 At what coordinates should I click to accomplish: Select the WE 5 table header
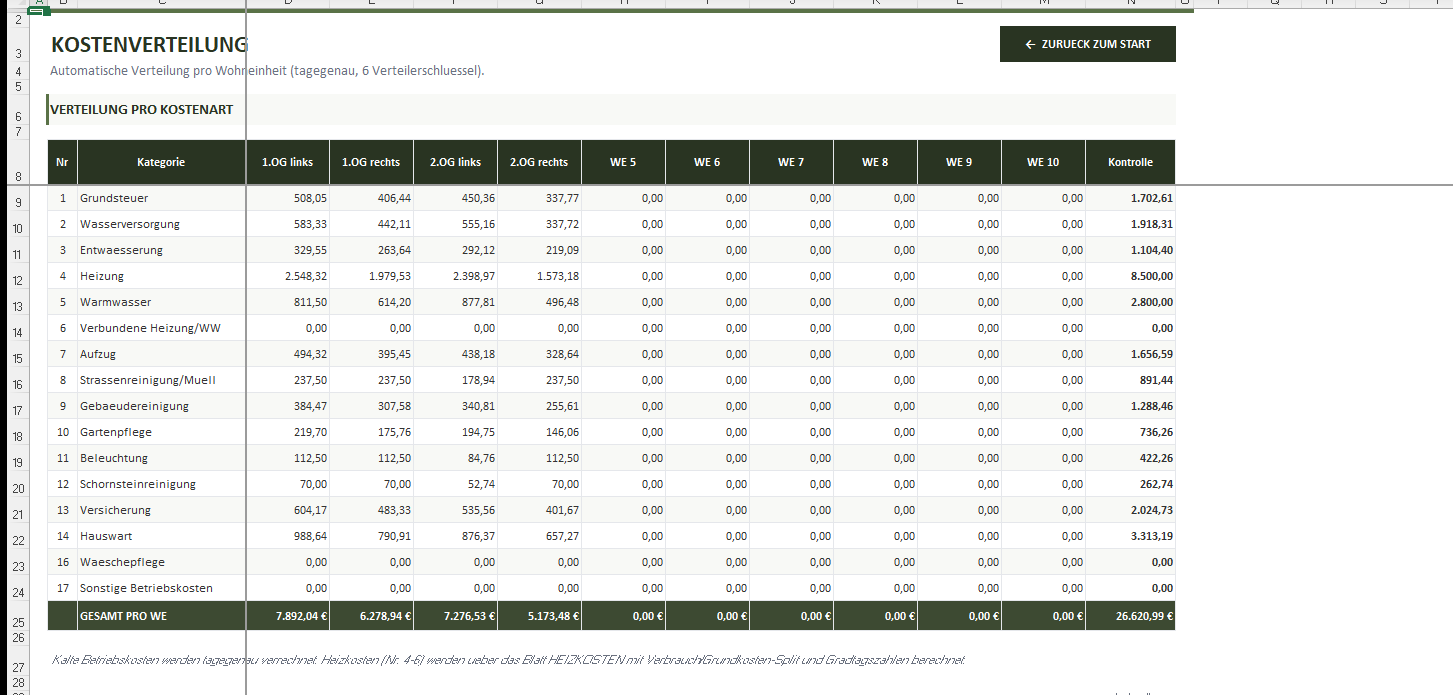[x=622, y=161]
